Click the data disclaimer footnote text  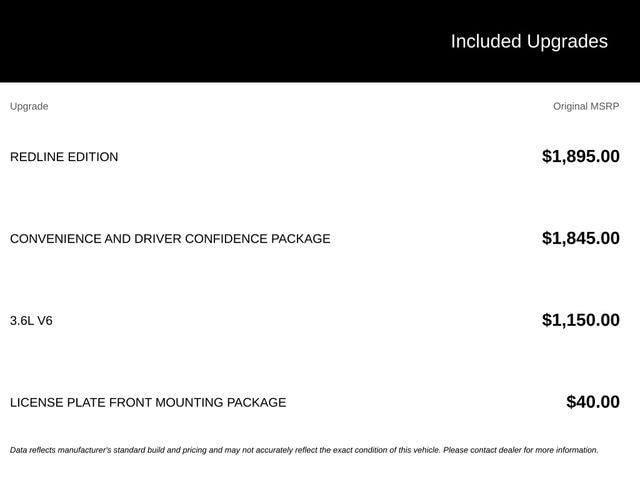point(304,450)
